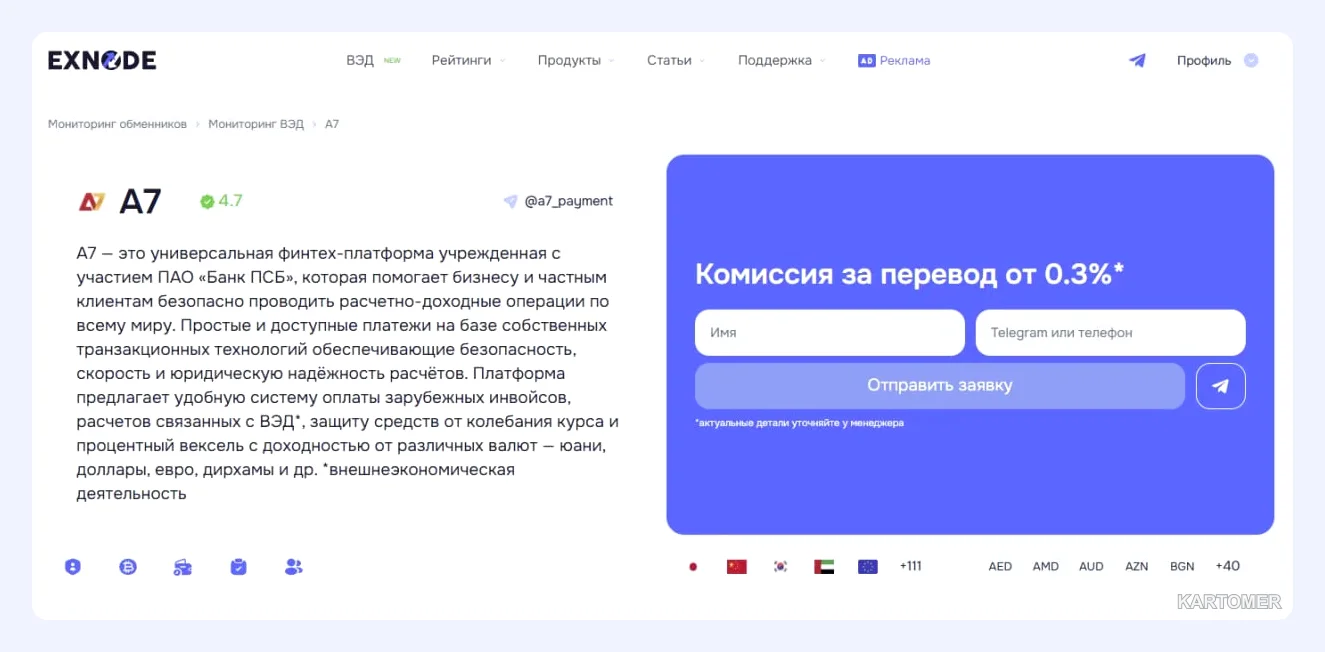Click the clipboard checkmark icon

point(238,567)
